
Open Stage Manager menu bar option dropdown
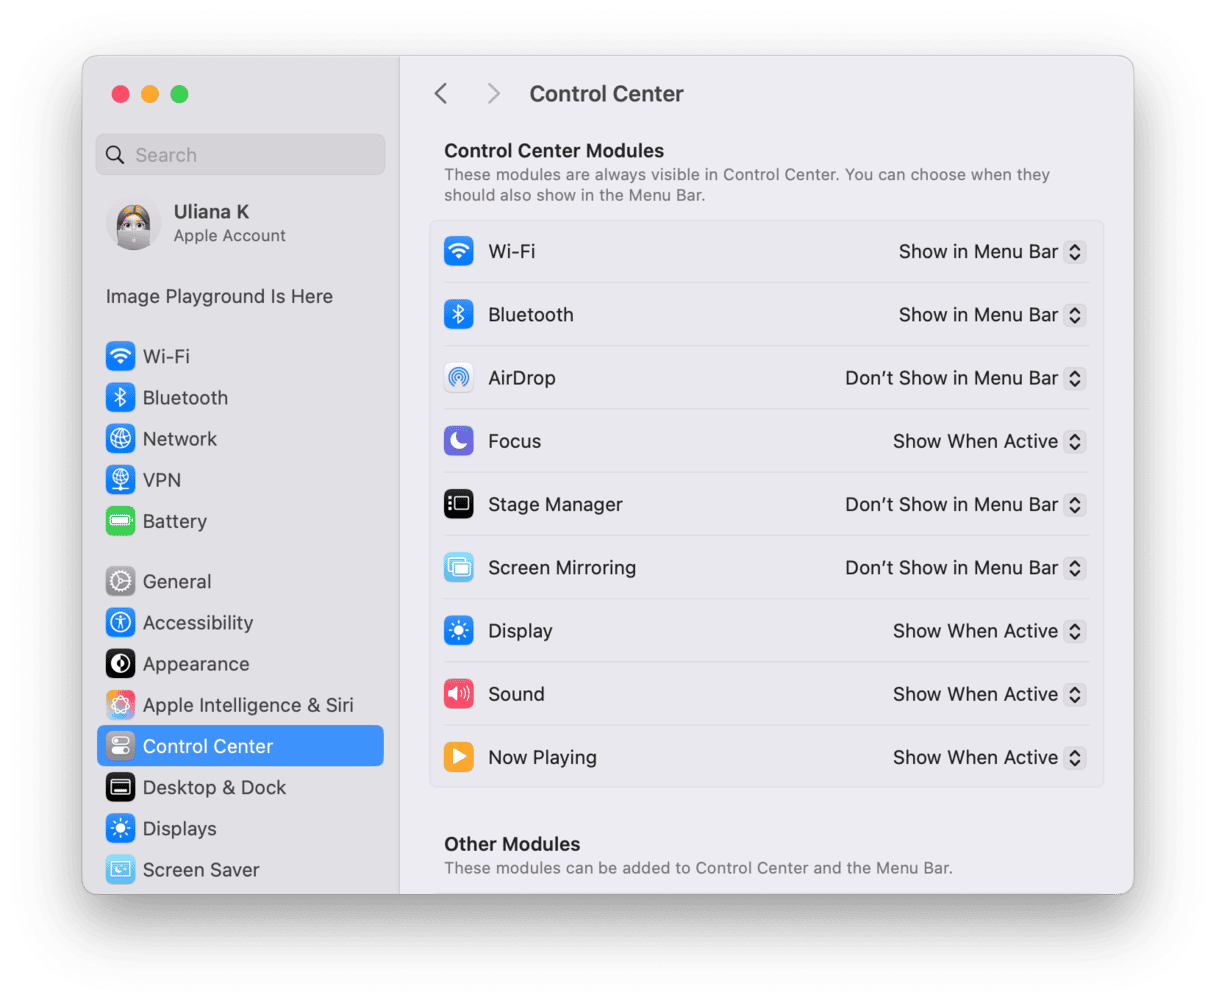point(964,505)
